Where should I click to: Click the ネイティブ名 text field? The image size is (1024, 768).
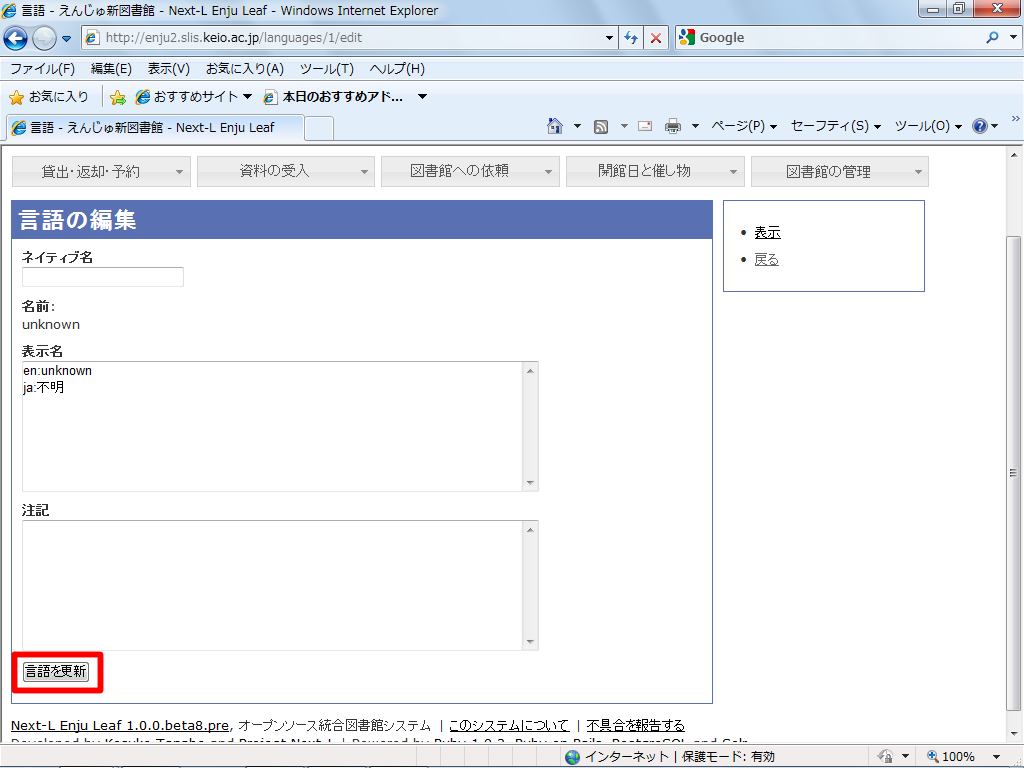[103, 277]
